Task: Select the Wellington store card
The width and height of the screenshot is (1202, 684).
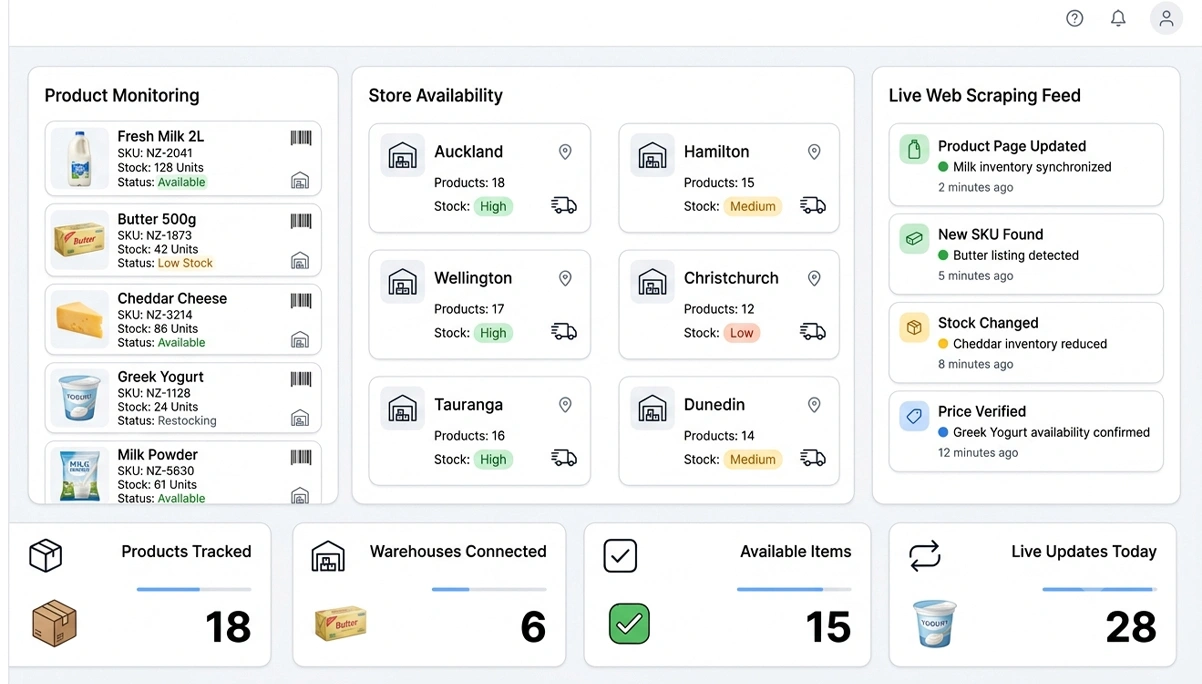Action: tap(480, 305)
